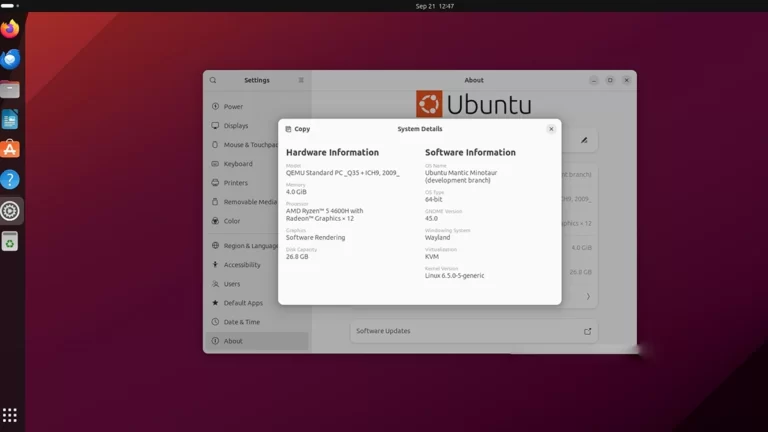The height and width of the screenshot is (432, 768).
Task: Click the Displays monitor icon
Action: click(x=215, y=125)
